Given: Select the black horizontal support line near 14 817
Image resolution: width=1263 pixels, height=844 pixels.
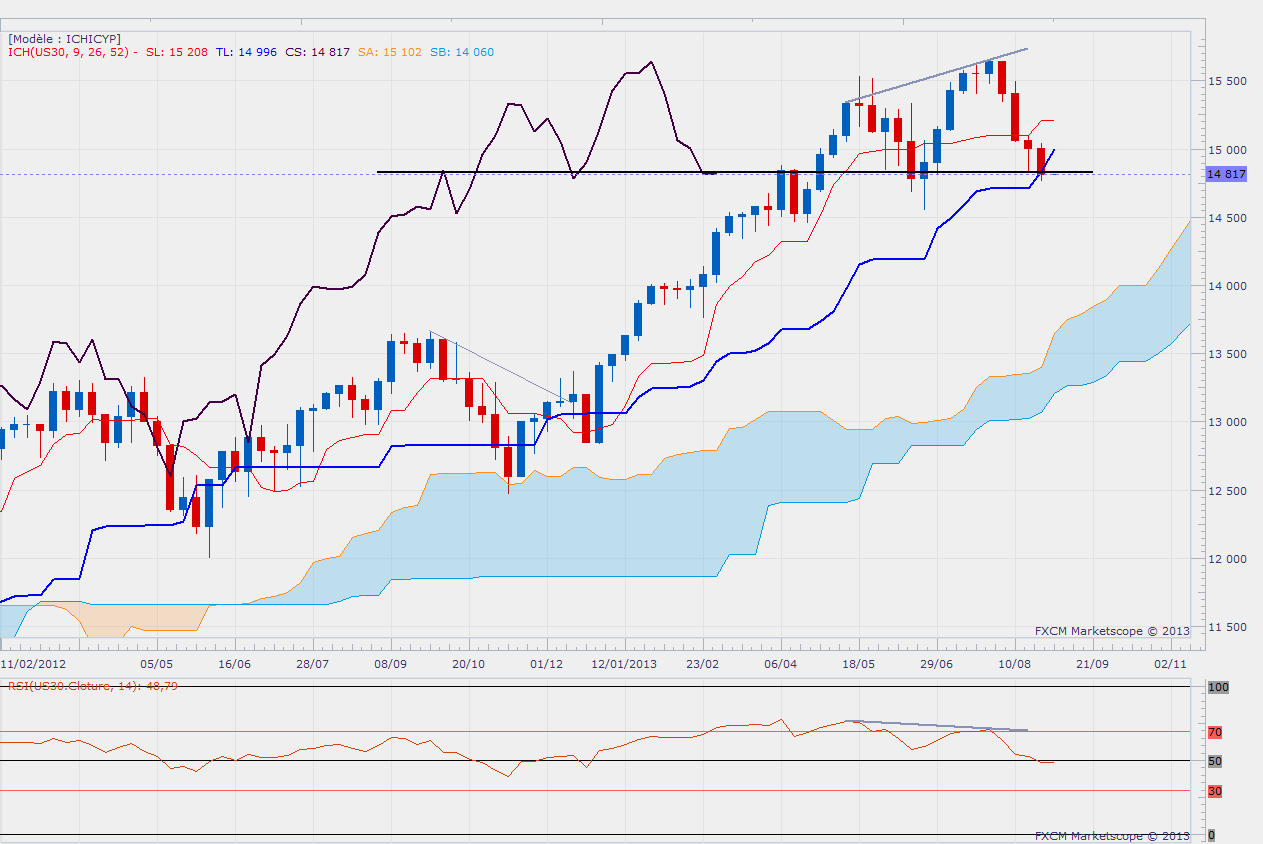Looking at the screenshot, I should (734, 172).
